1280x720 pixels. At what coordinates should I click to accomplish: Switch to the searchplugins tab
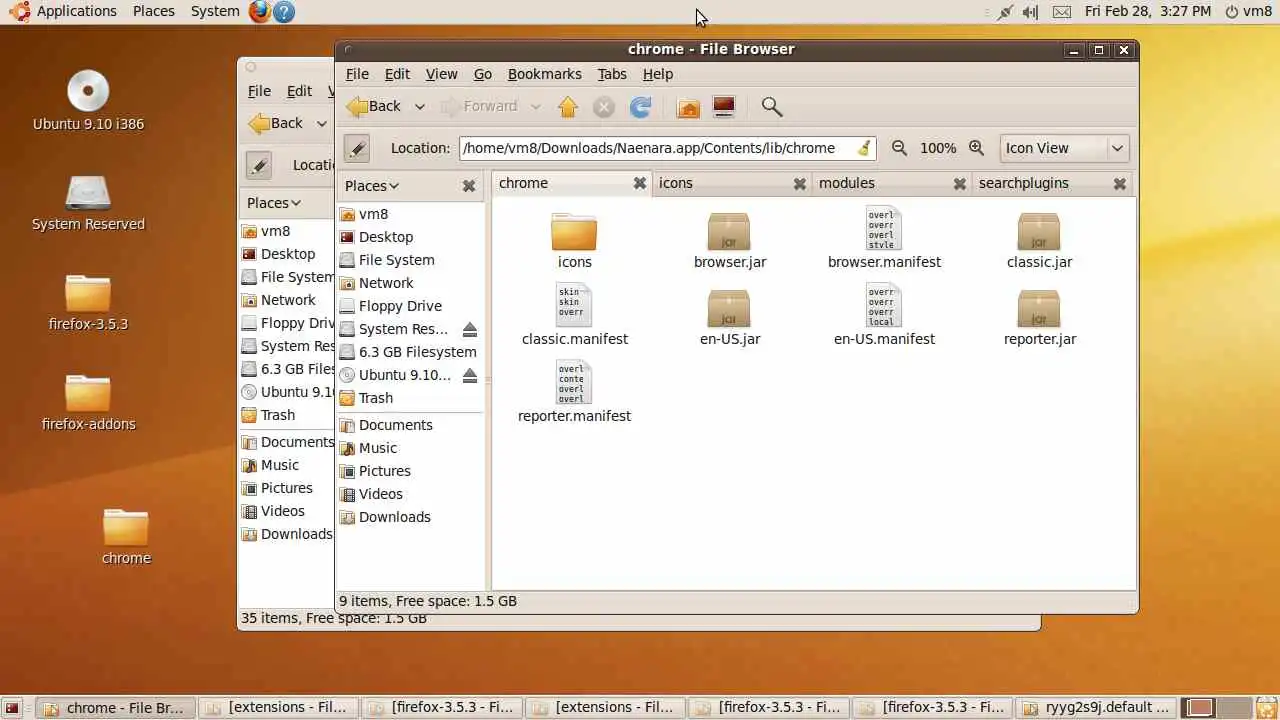(x=1052, y=184)
